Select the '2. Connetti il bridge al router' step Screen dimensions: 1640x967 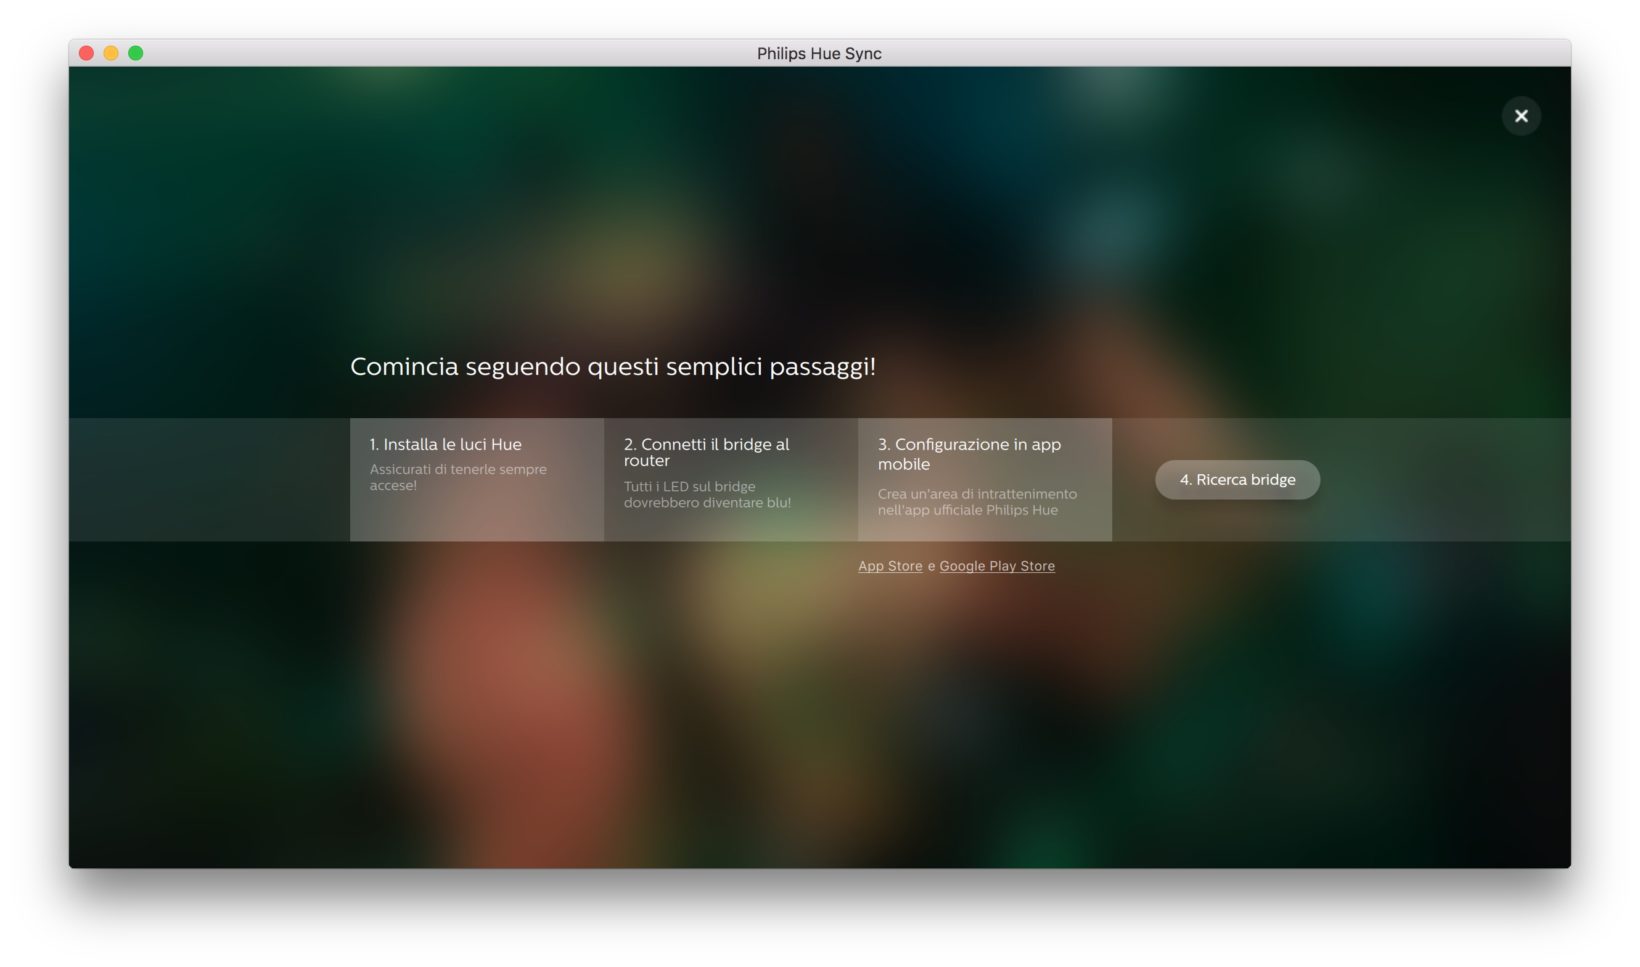point(731,480)
